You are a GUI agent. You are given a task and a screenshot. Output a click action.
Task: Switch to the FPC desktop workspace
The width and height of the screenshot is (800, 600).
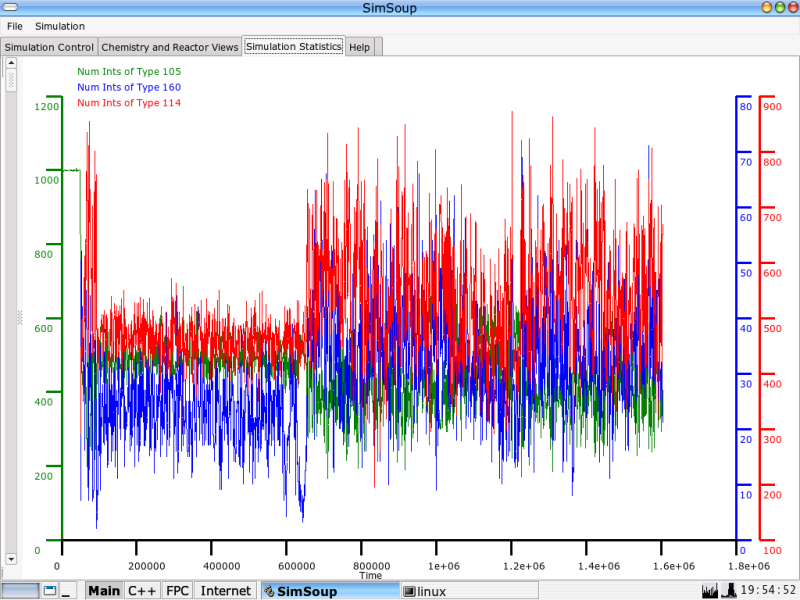click(x=177, y=591)
